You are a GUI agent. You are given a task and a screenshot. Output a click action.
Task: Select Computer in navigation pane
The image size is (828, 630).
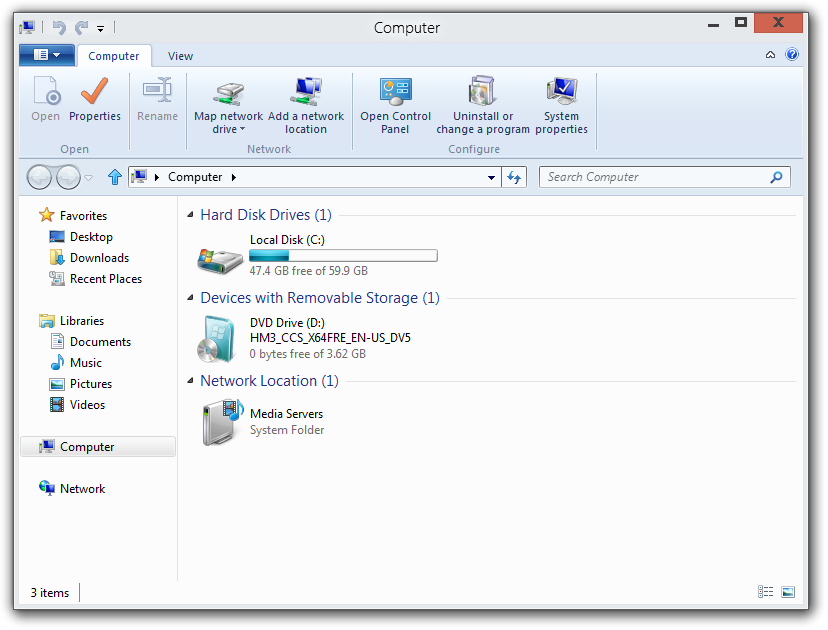point(98,447)
